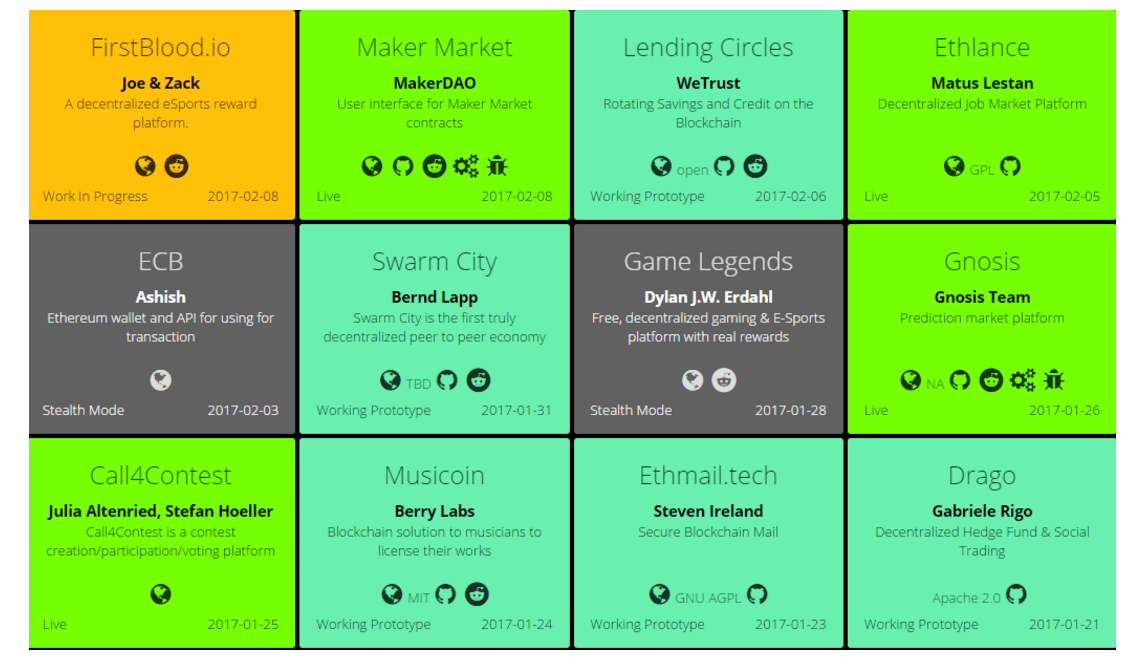Screen dimensions: 1131x657
Task: Click the Gnosis bug icon
Action: [1054, 380]
